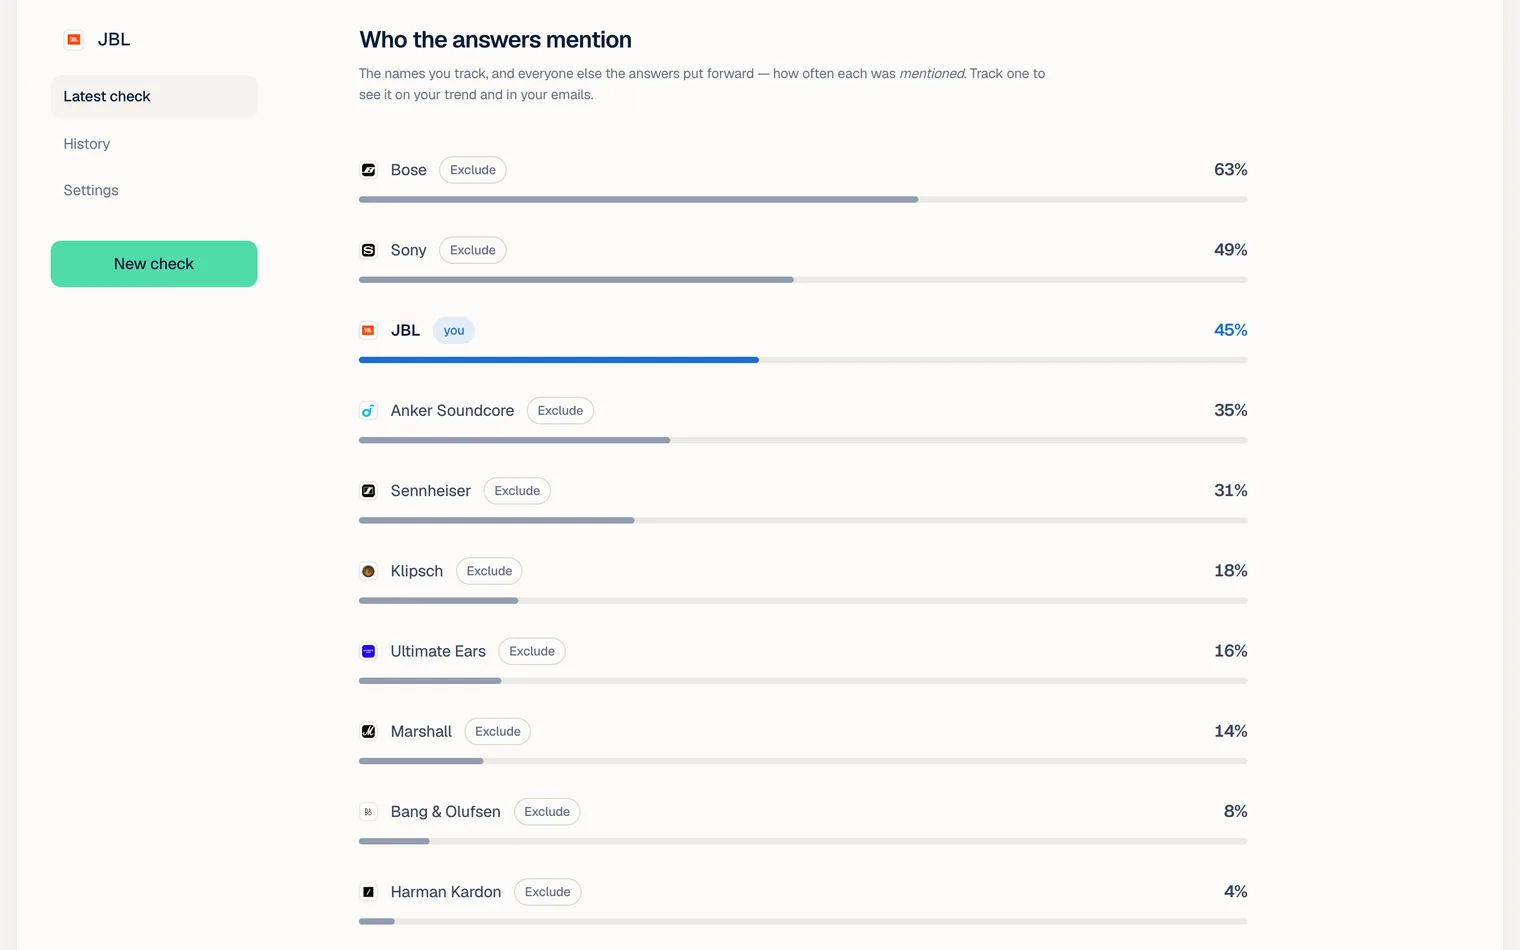Click the Sony brand icon
This screenshot has width=1520, height=950.
[x=368, y=250]
